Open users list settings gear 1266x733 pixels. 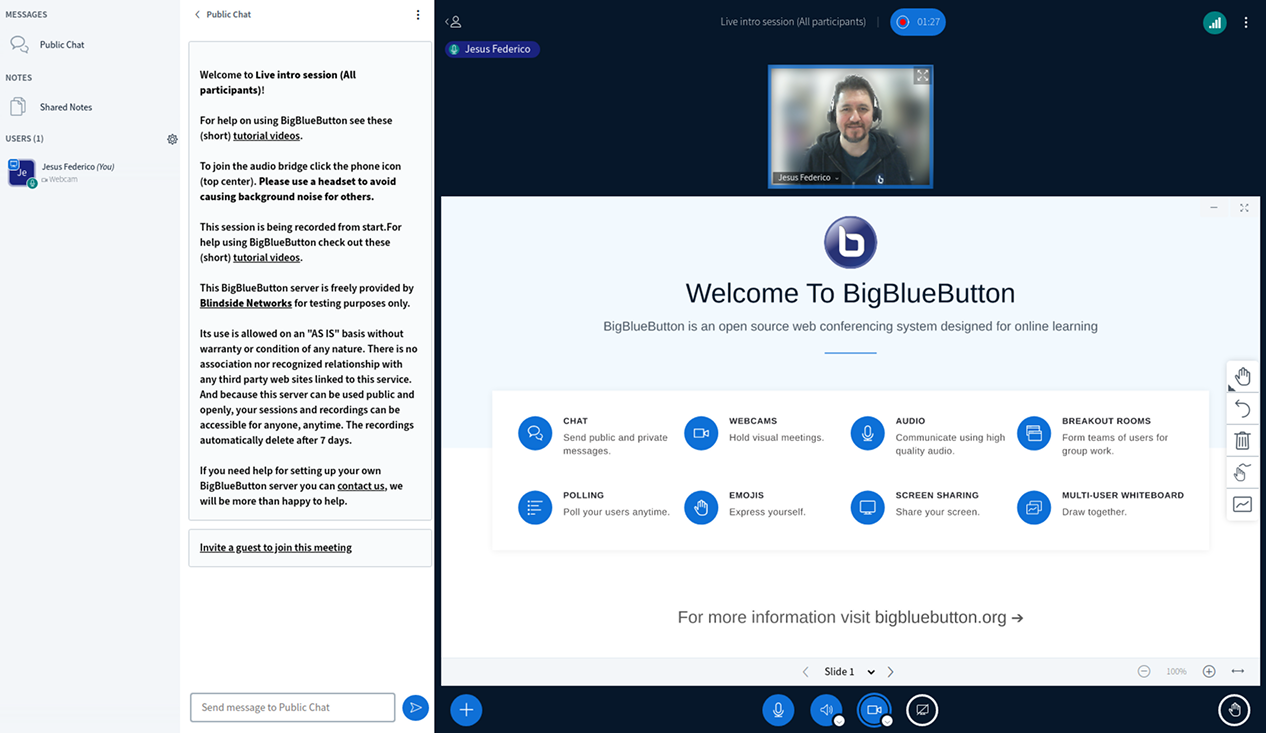172,139
